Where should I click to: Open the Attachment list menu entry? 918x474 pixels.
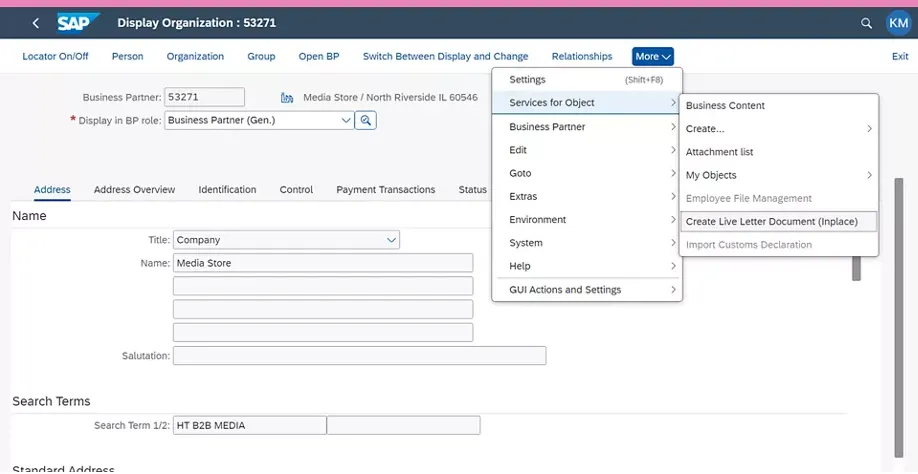click(719, 152)
